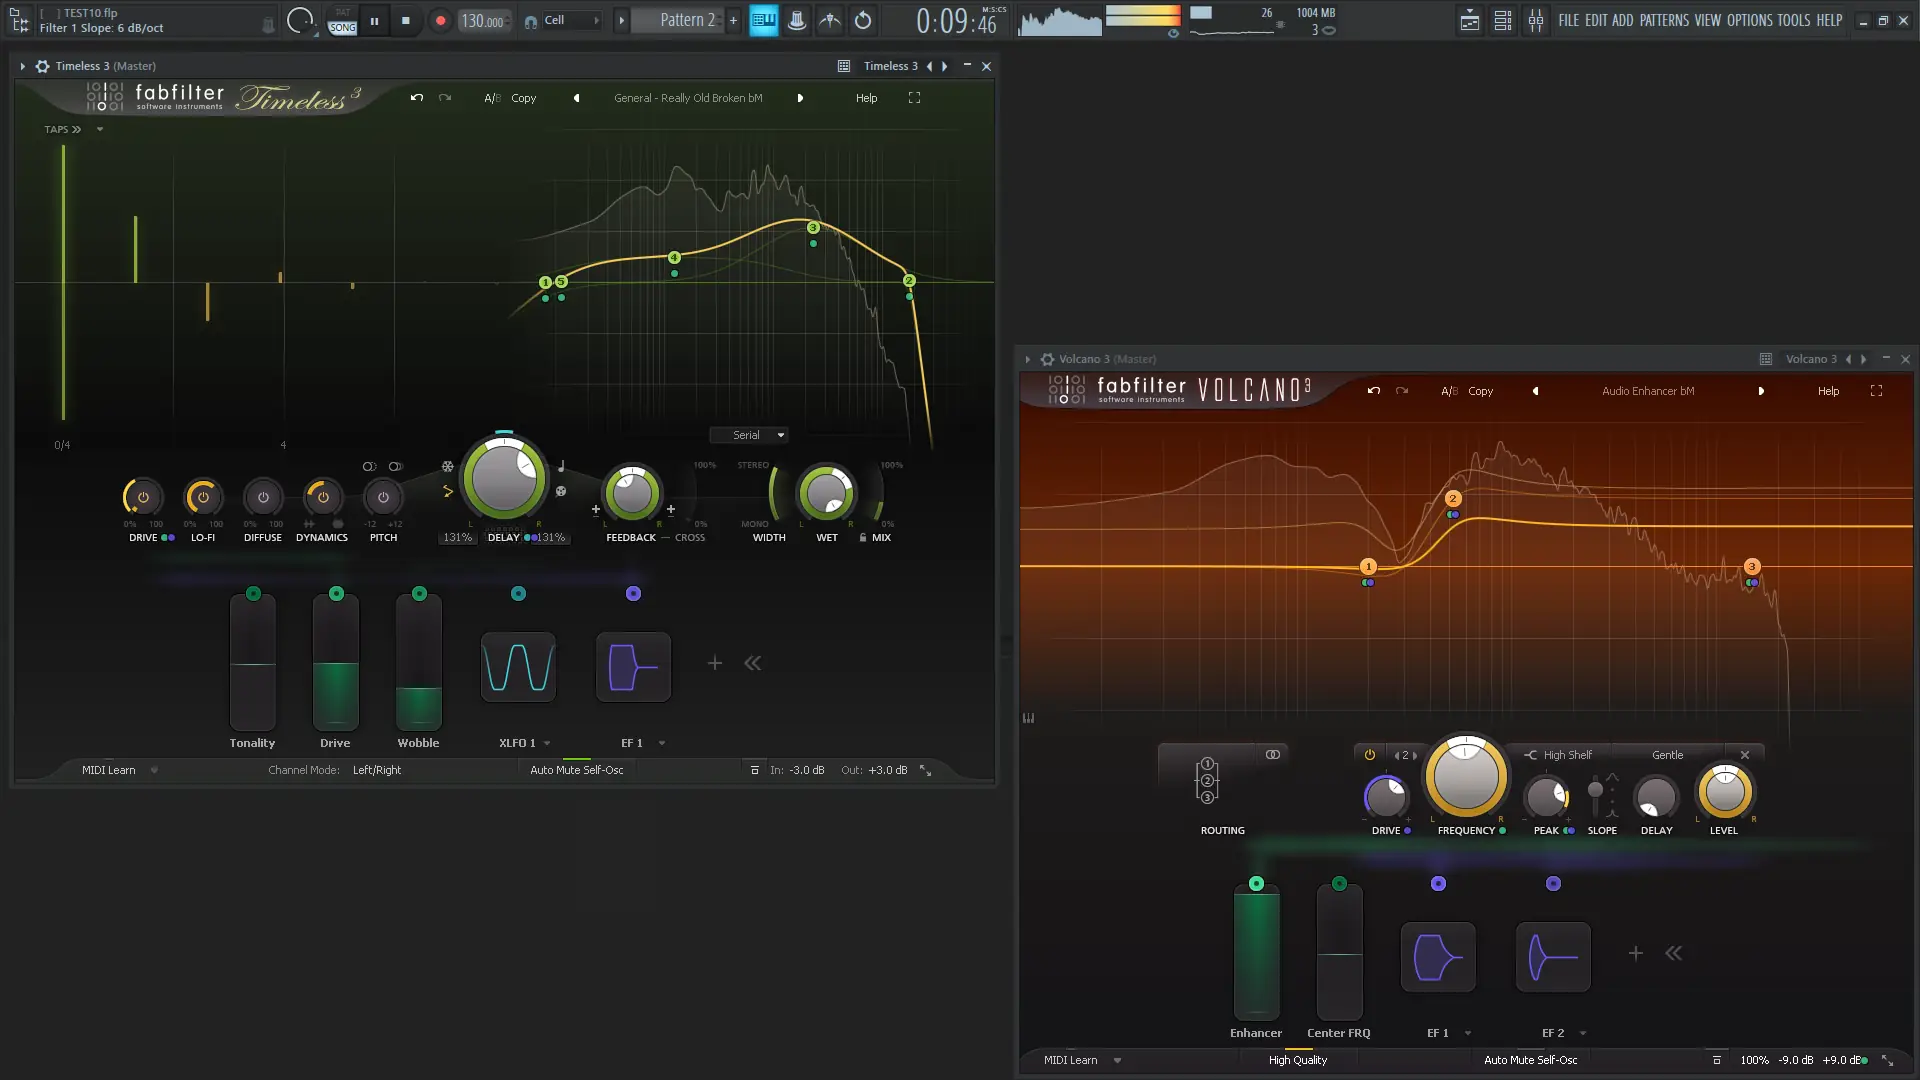1920x1080 pixels.
Task: Click the record button in transport bar
Action: pos(440,20)
